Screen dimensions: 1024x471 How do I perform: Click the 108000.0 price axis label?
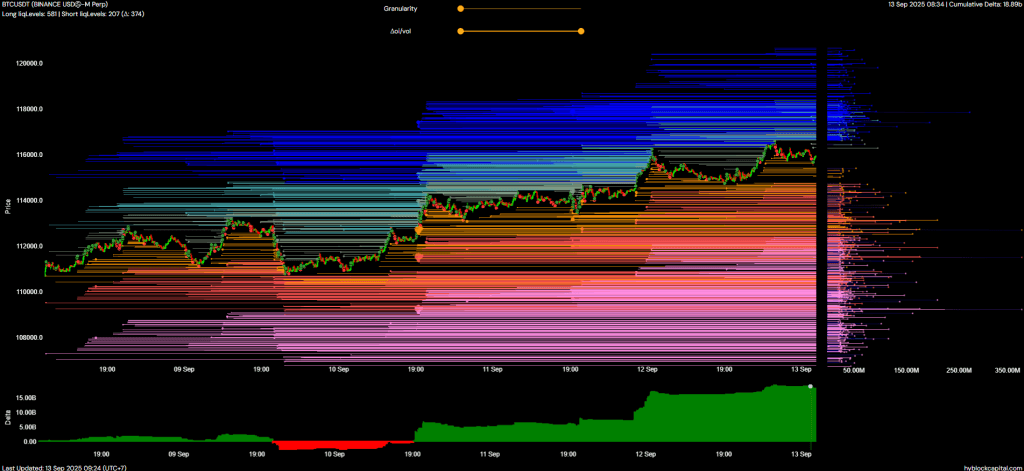[28, 337]
